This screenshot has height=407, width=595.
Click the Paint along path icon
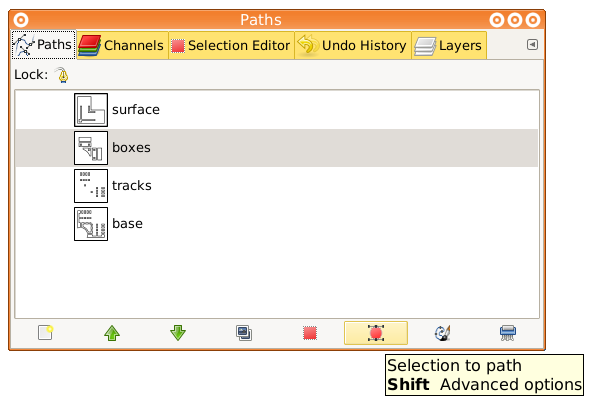pos(442,333)
